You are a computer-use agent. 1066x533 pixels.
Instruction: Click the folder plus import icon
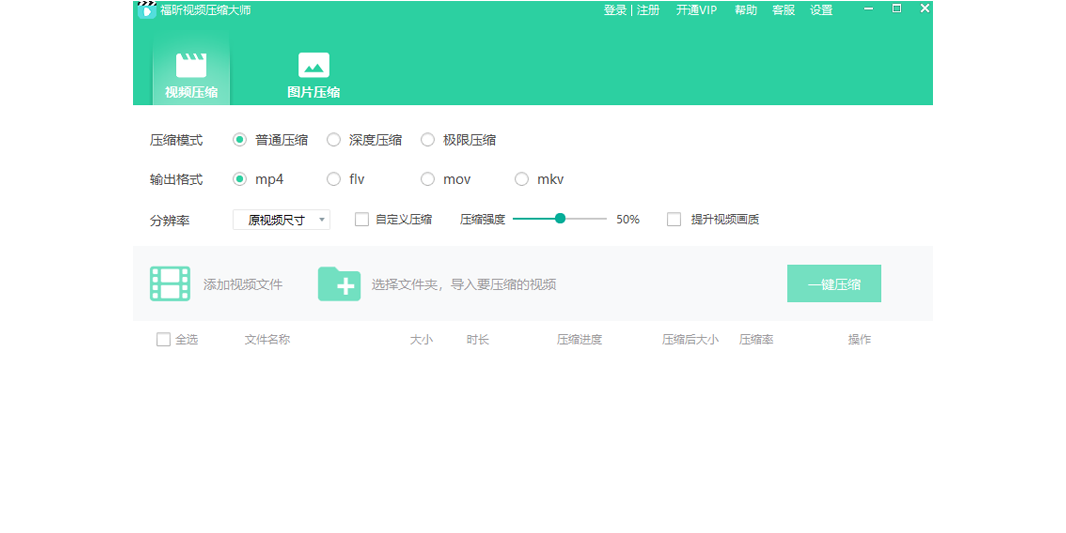coord(339,284)
